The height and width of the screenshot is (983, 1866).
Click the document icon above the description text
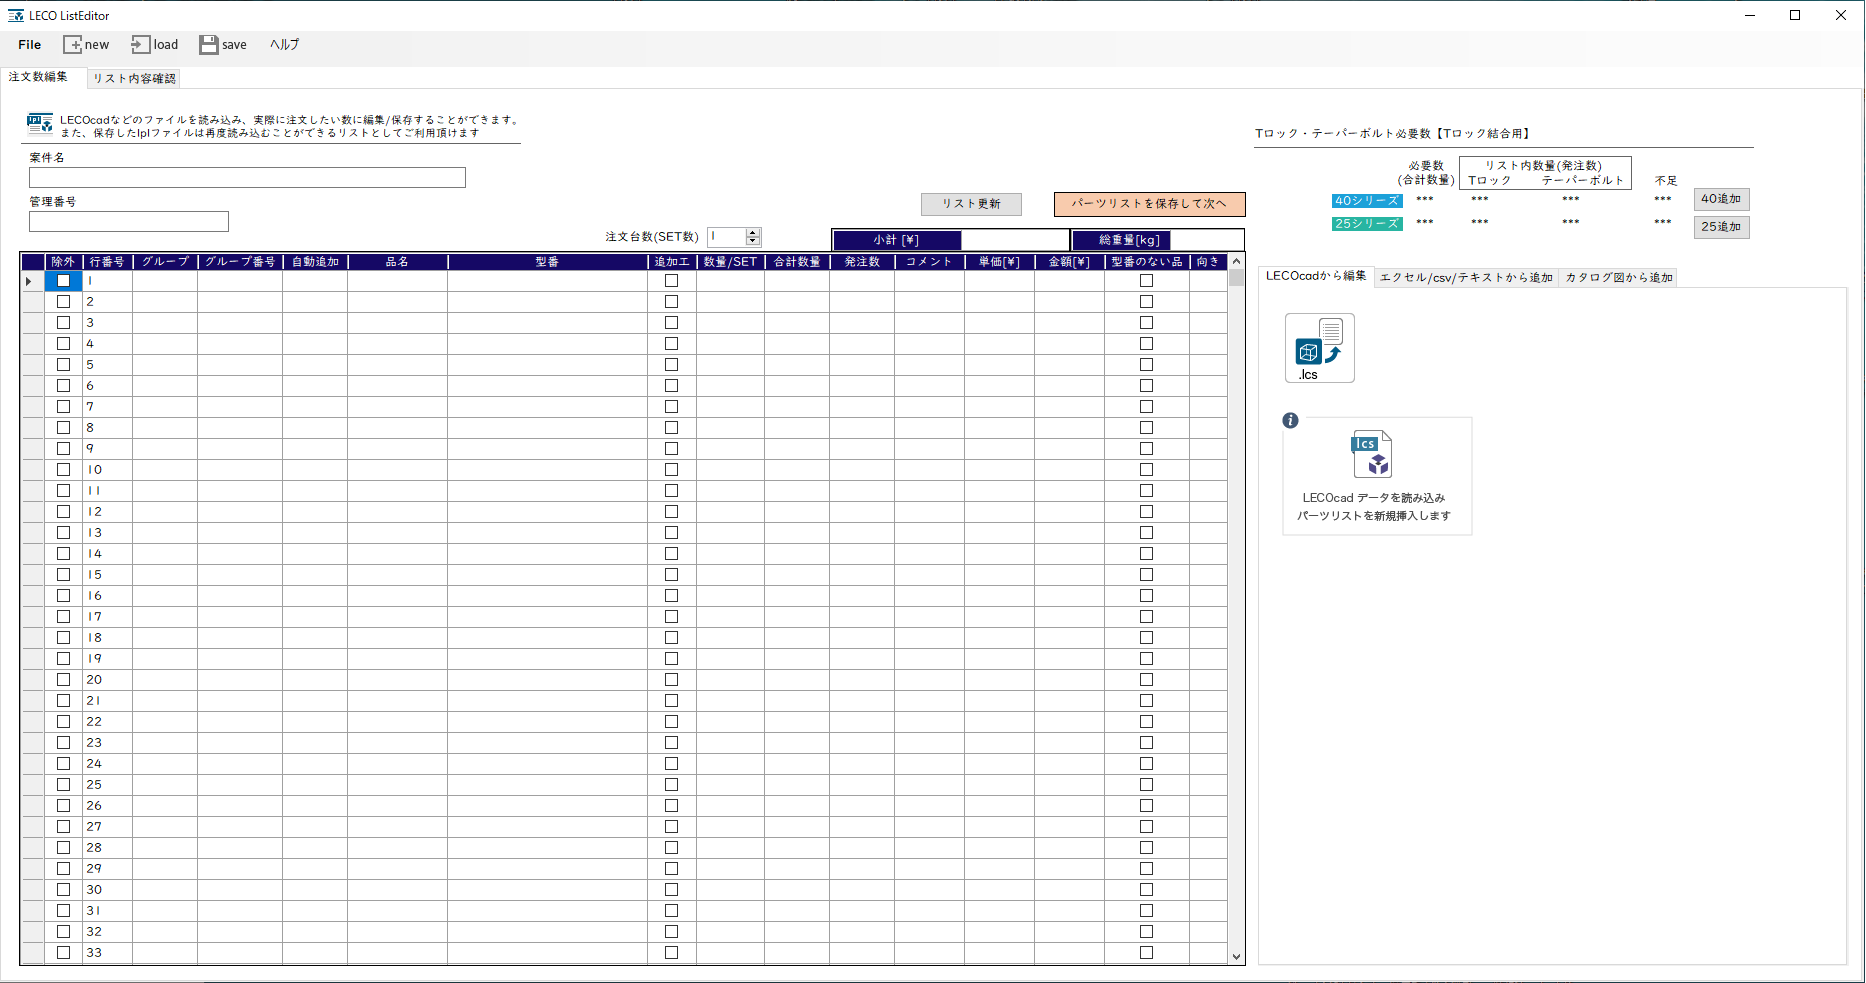[x=37, y=122]
